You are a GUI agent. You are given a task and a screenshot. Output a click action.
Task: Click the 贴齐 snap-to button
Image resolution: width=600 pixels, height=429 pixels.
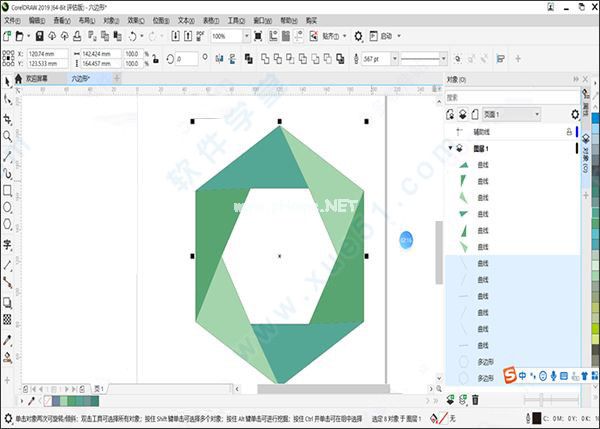tap(329, 36)
